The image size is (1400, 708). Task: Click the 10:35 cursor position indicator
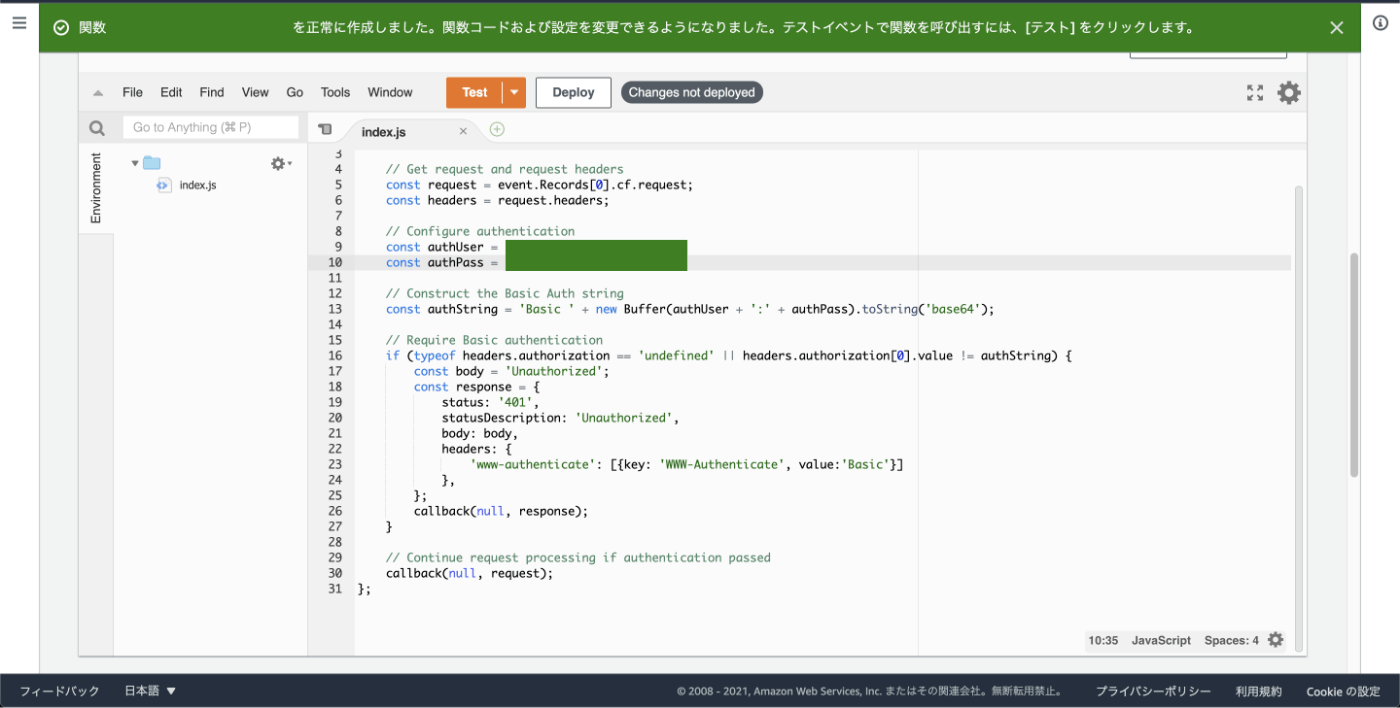pyautogui.click(x=1103, y=640)
